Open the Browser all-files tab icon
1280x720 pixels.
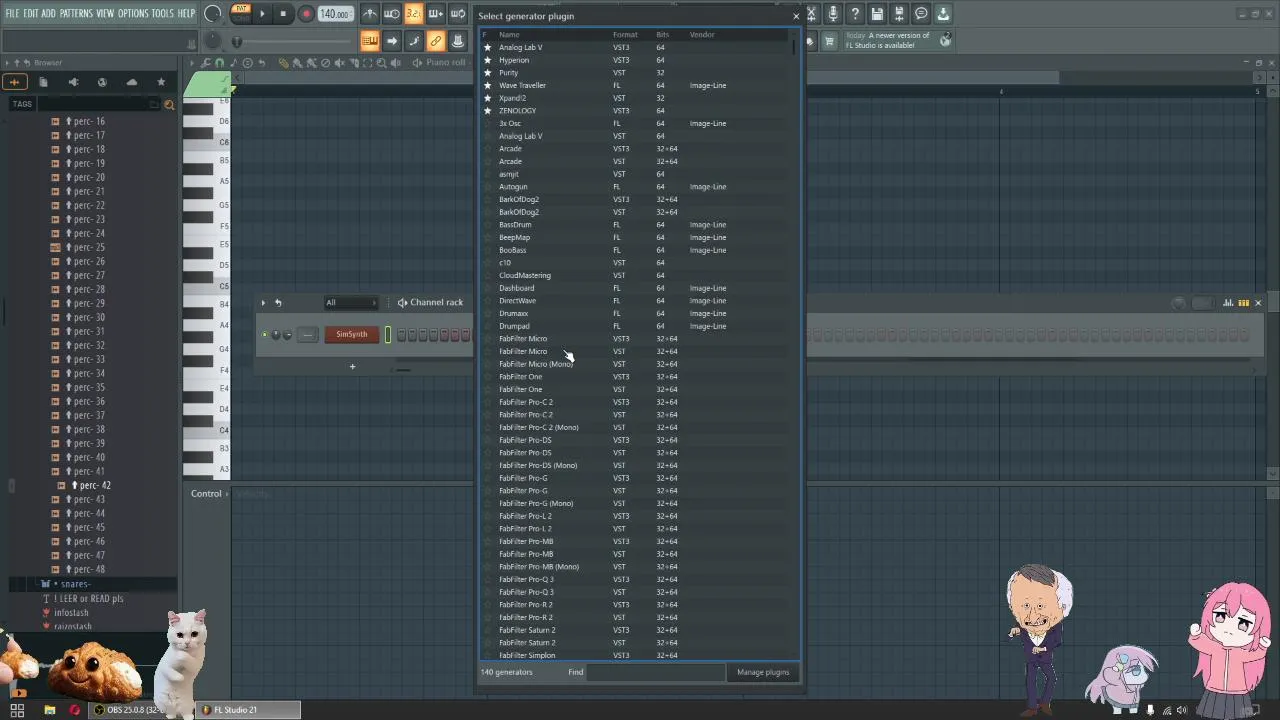click(14, 82)
